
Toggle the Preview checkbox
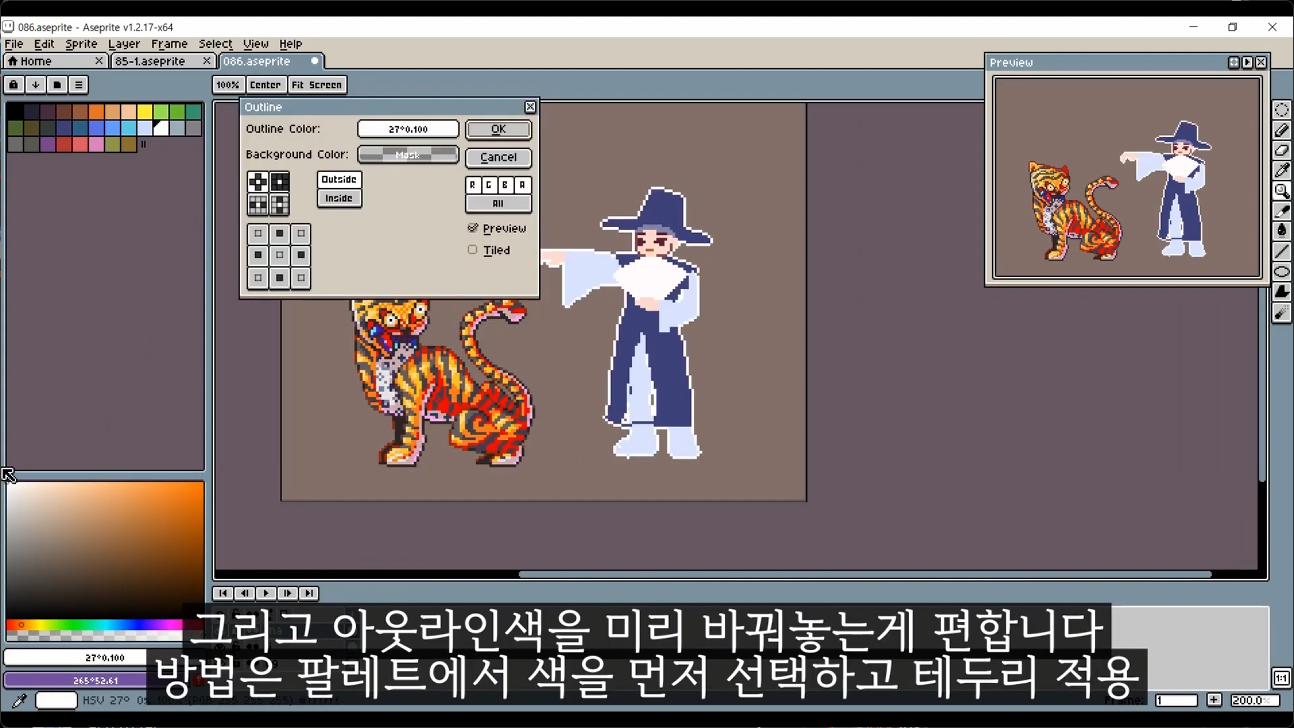(x=497, y=228)
